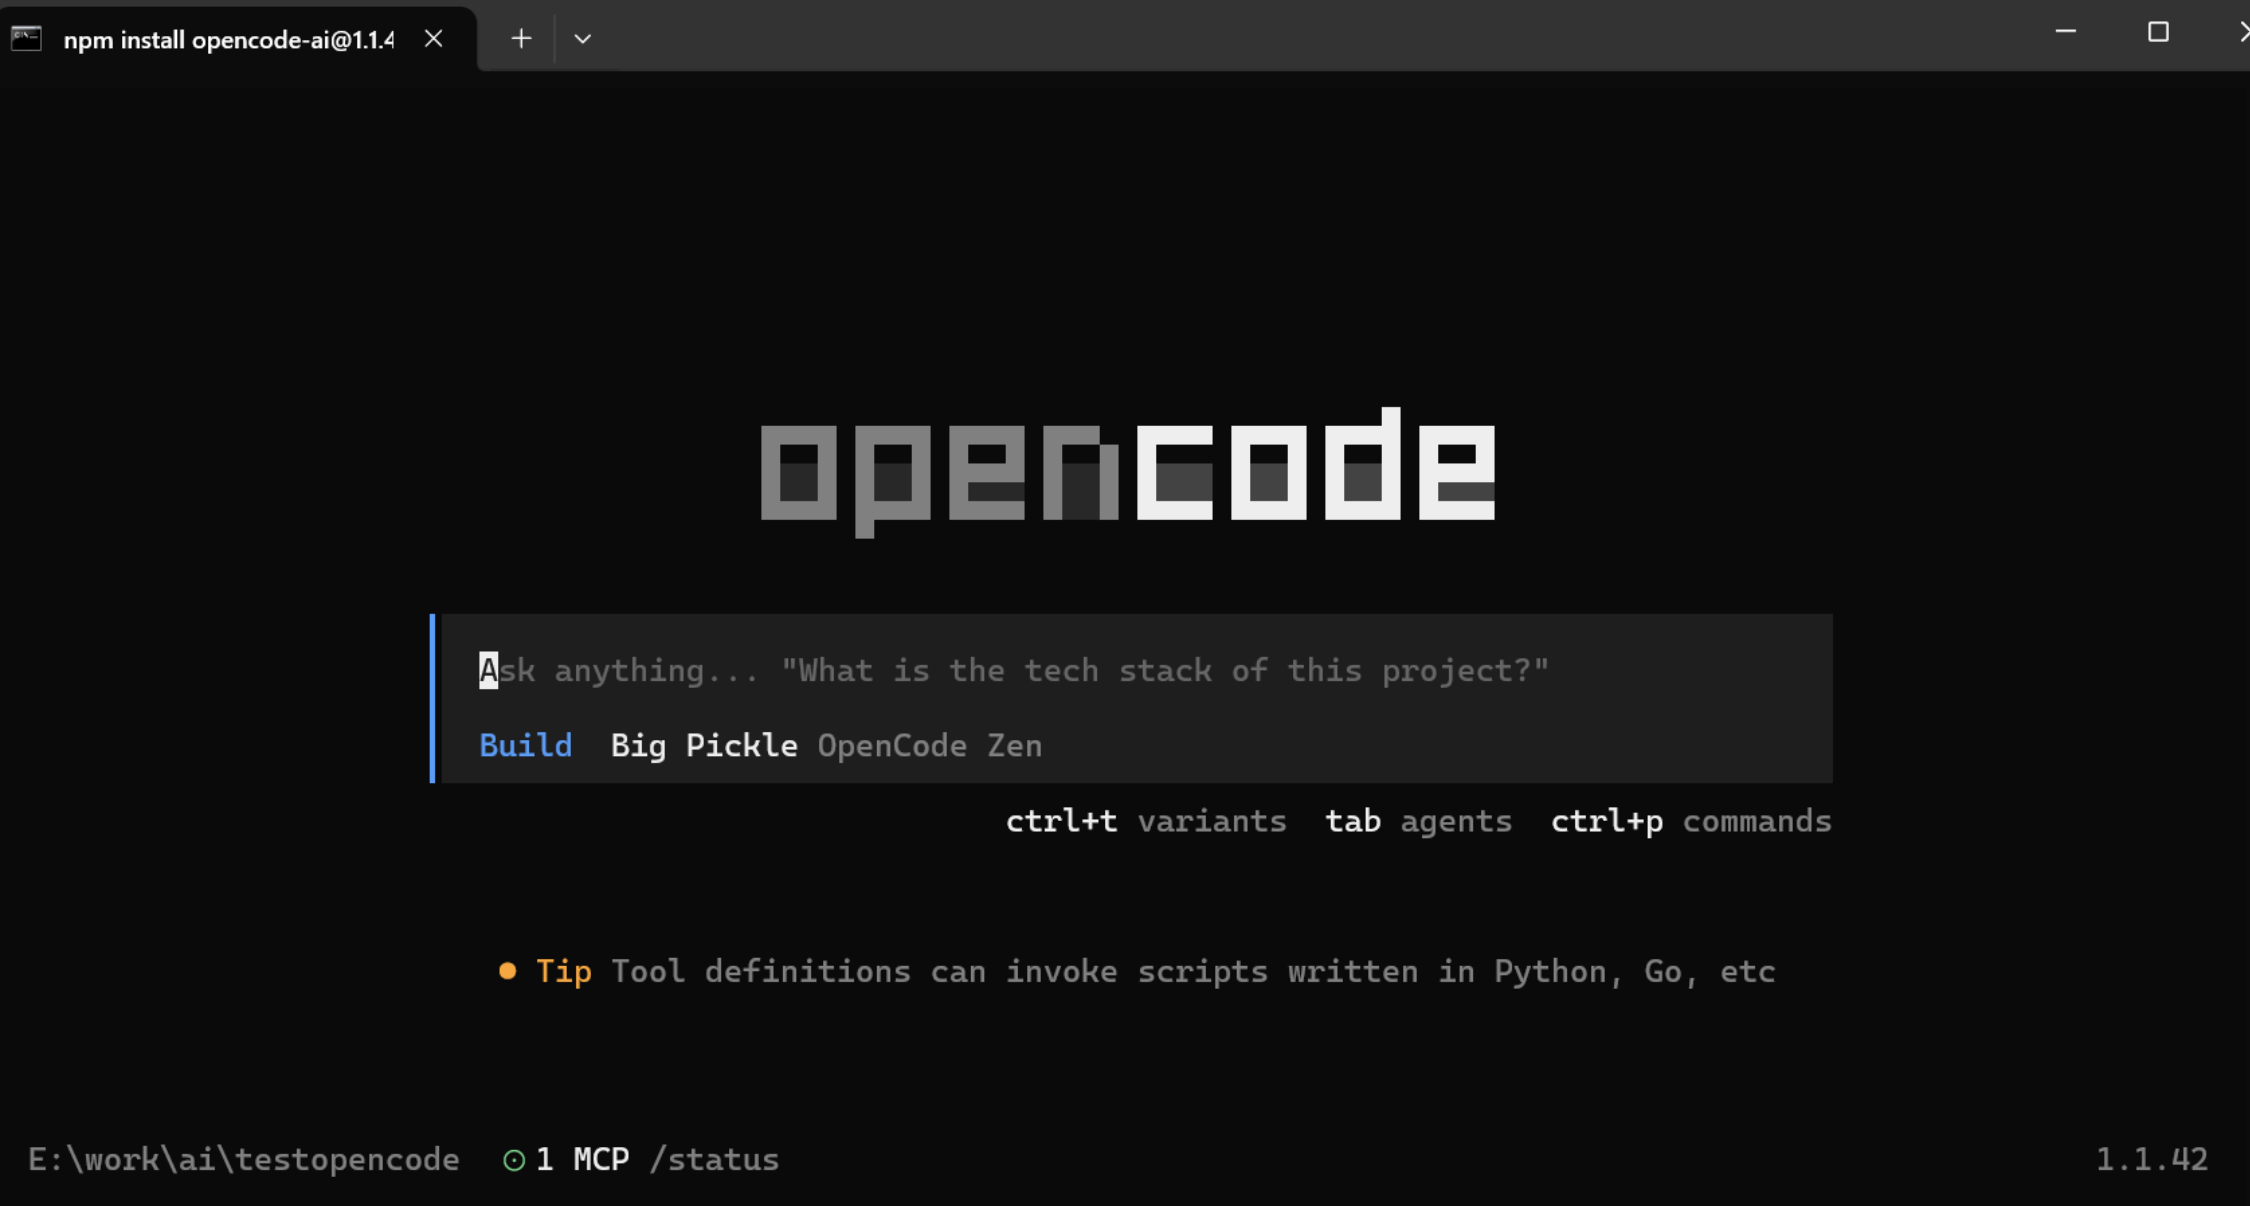Click the opencode pixel logo
The width and height of the screenshot is (2250, 1206).
pyautogui.click(x=1127, y=470)
